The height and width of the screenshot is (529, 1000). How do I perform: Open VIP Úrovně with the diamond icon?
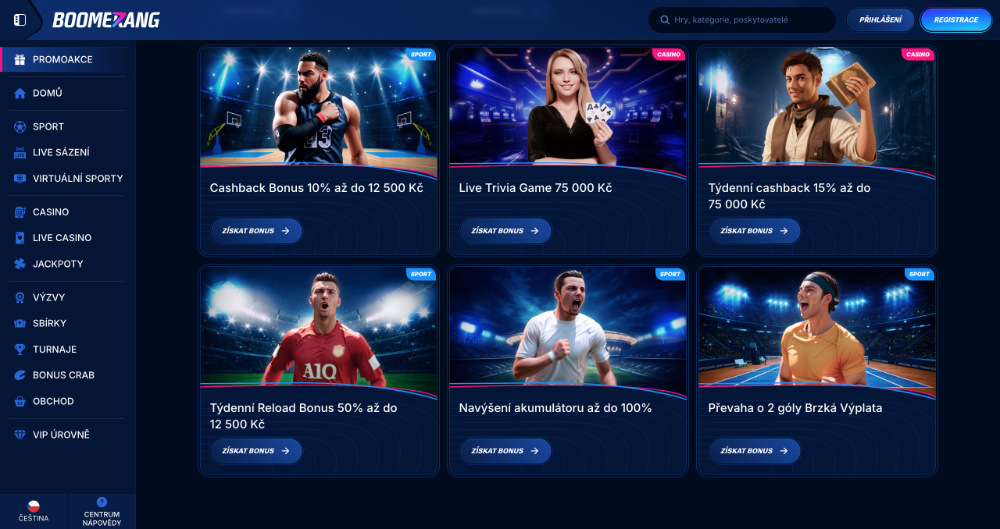20,435
